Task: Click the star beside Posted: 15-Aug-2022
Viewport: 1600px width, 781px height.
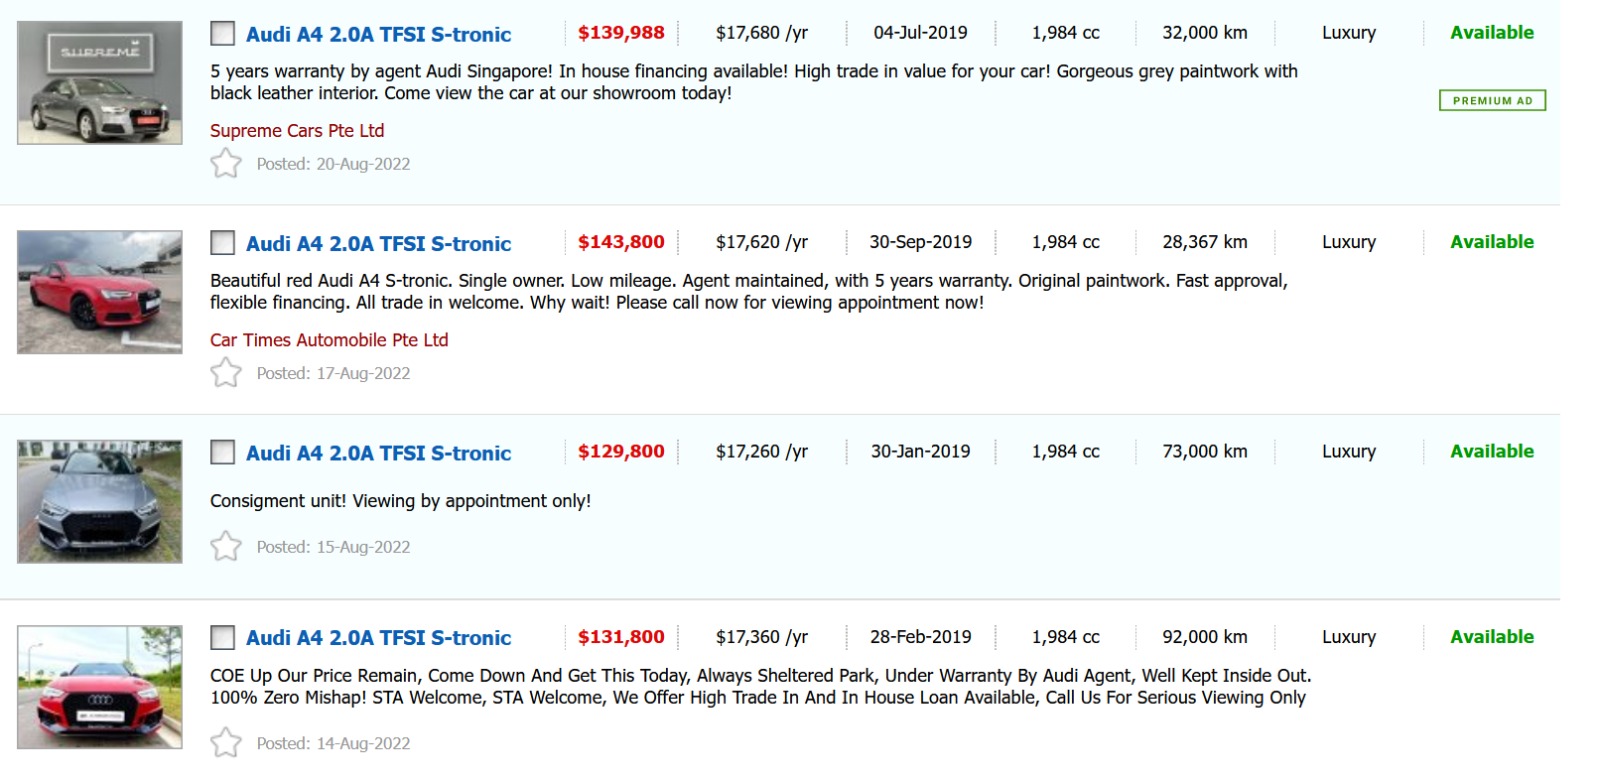Action: pyautogui.click(x=226, y=546)
